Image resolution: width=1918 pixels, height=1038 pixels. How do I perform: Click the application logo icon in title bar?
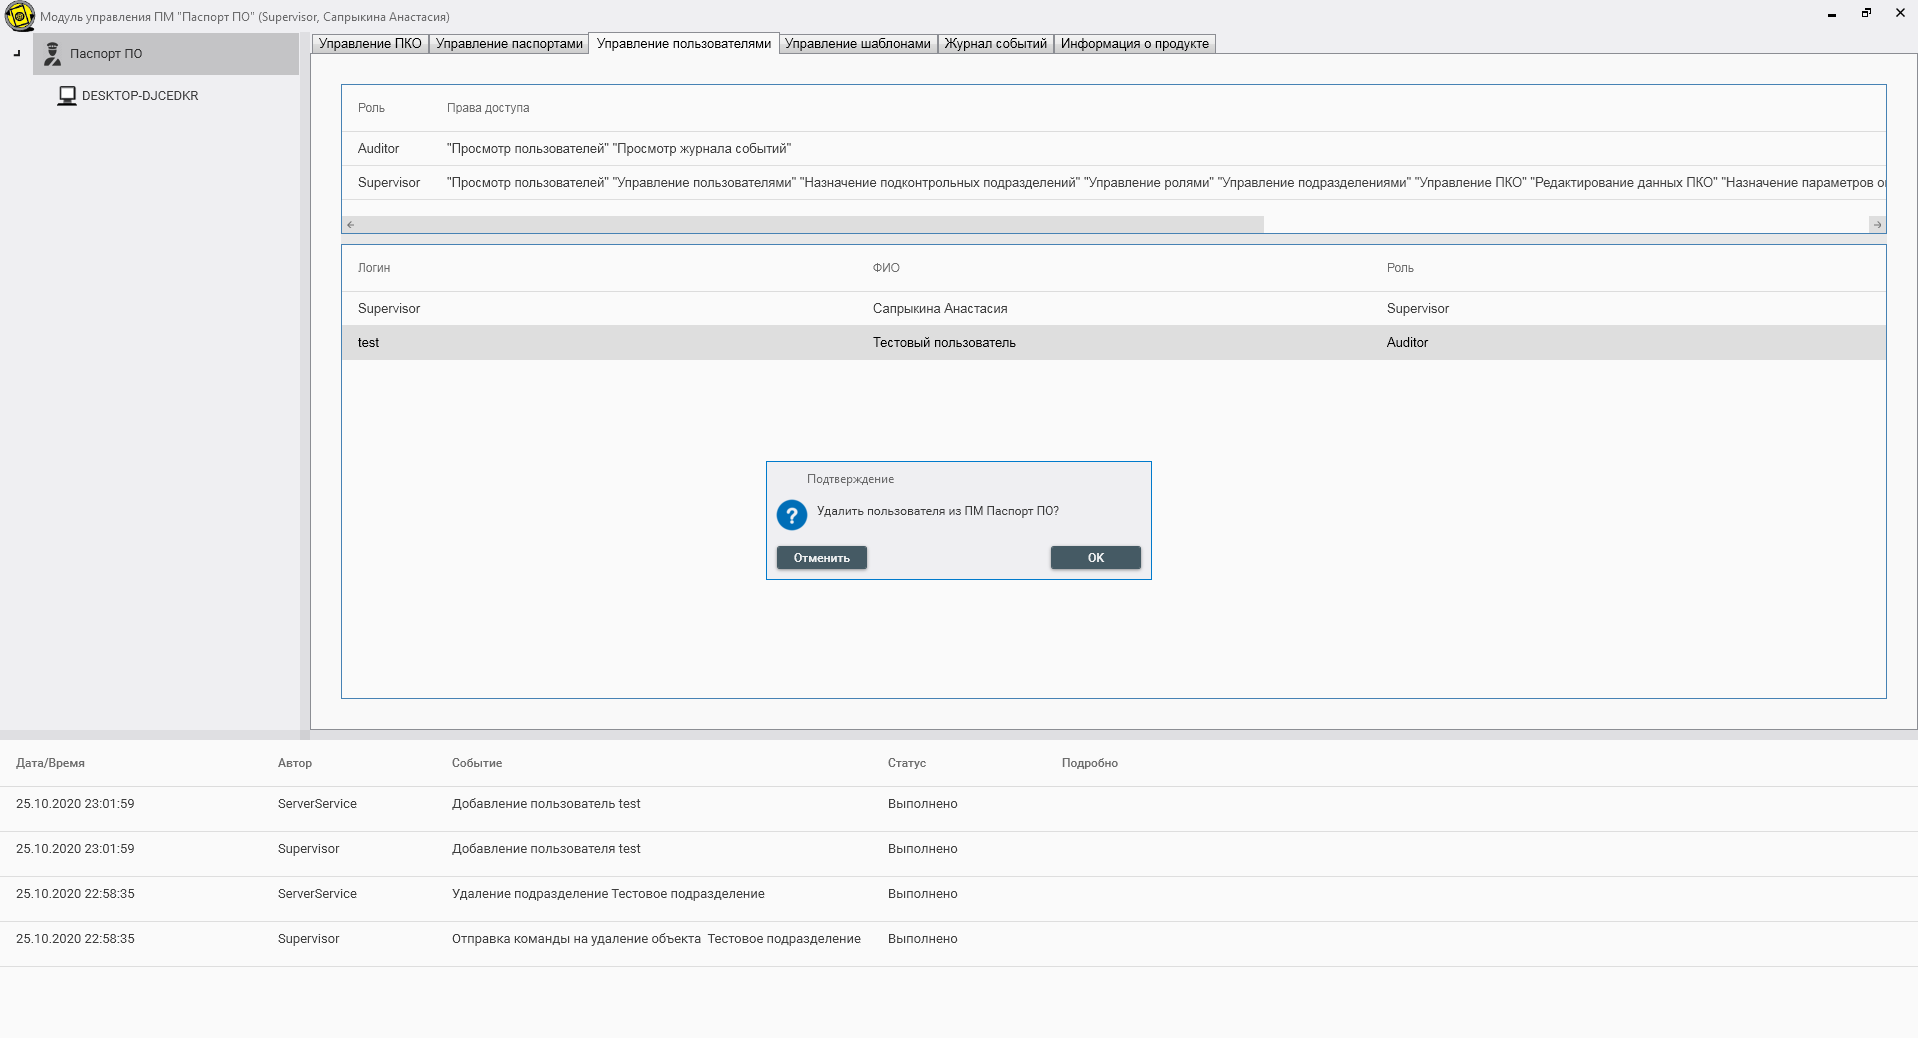19,17
